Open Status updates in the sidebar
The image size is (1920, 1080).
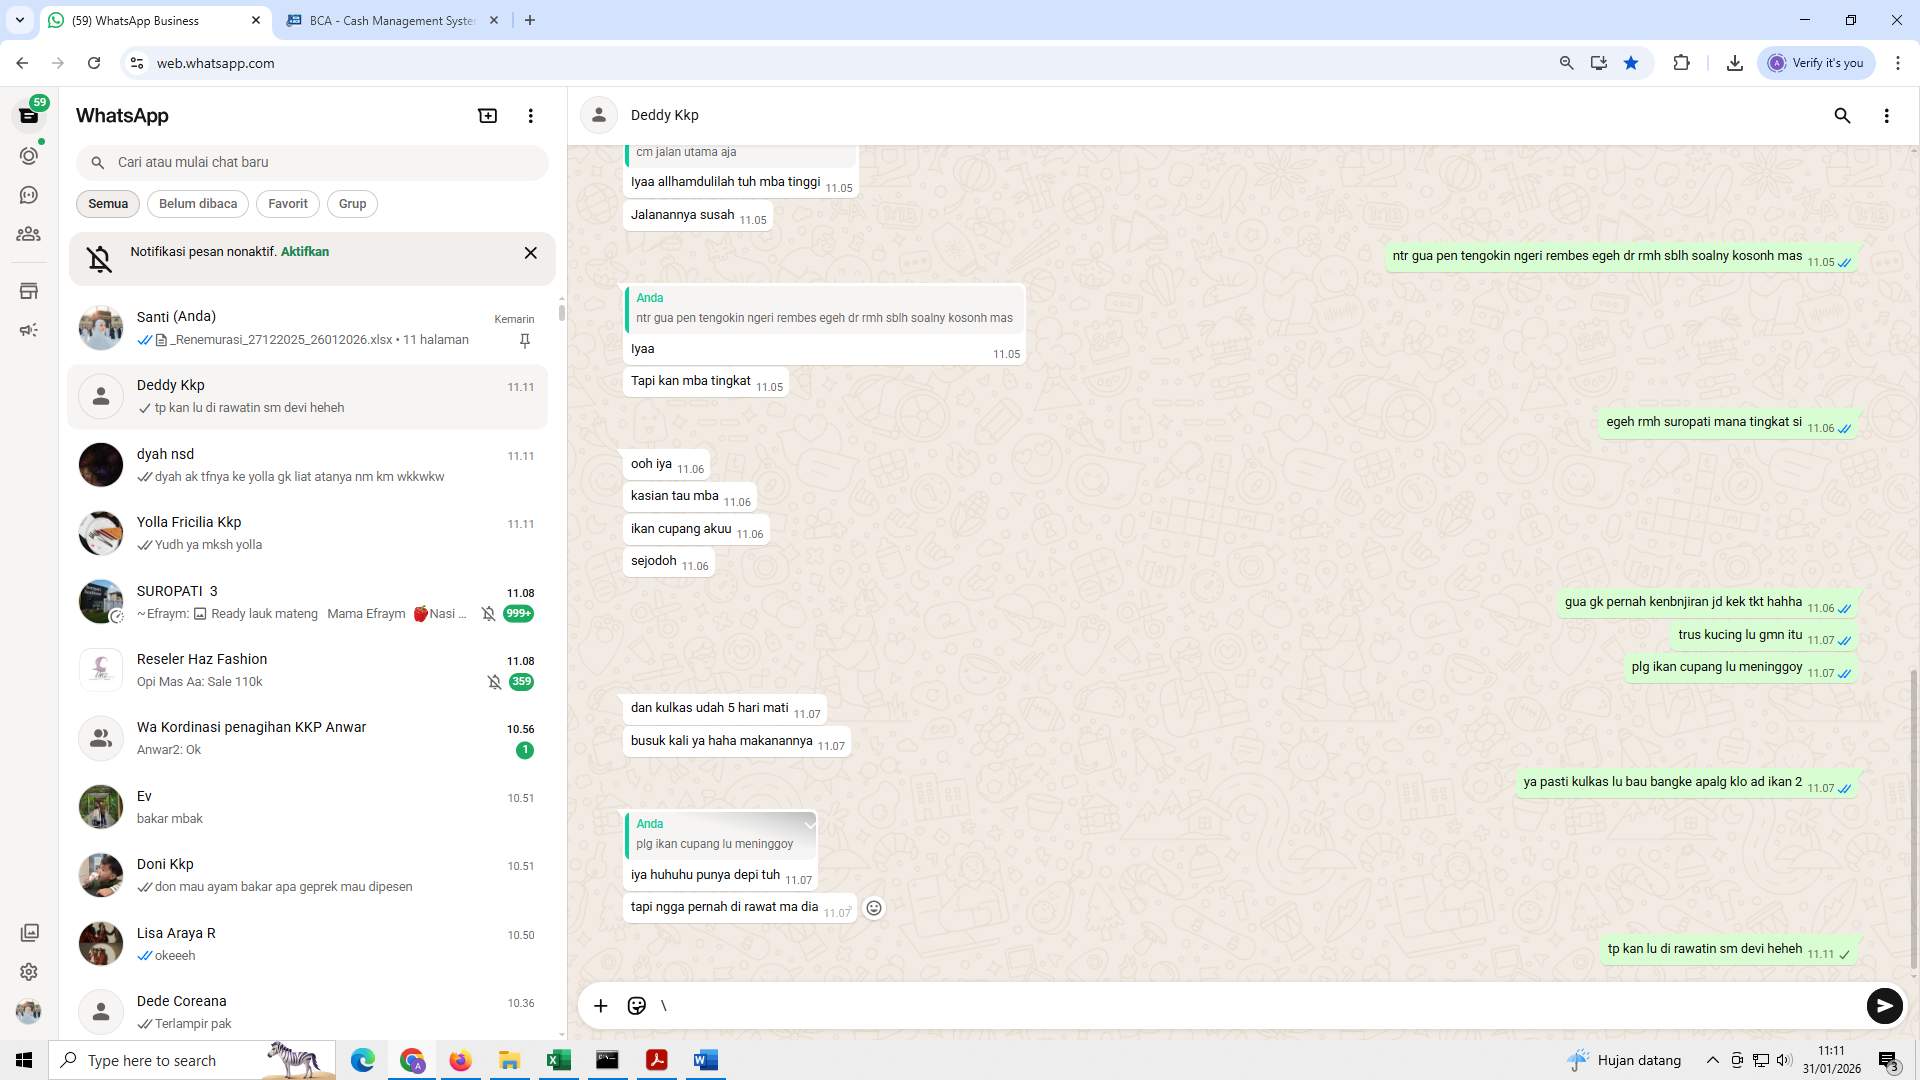pos(29,155)
